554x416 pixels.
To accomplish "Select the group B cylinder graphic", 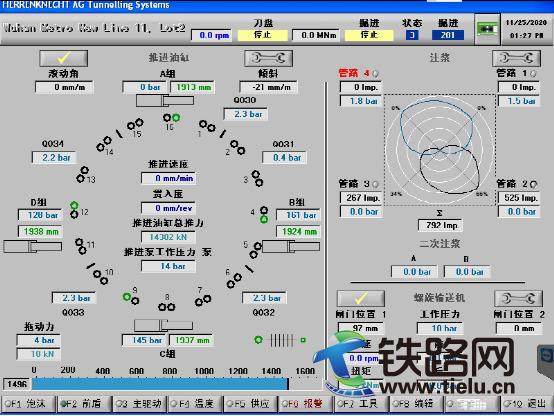I will pos(291,246).
